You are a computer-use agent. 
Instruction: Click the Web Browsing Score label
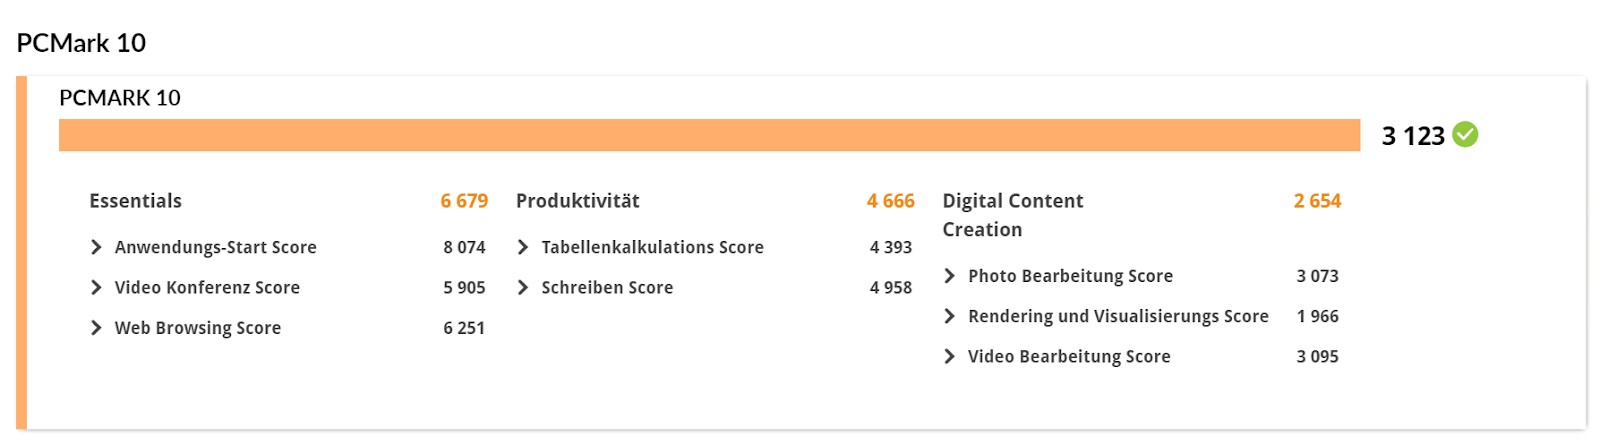[x=198, y=328]
